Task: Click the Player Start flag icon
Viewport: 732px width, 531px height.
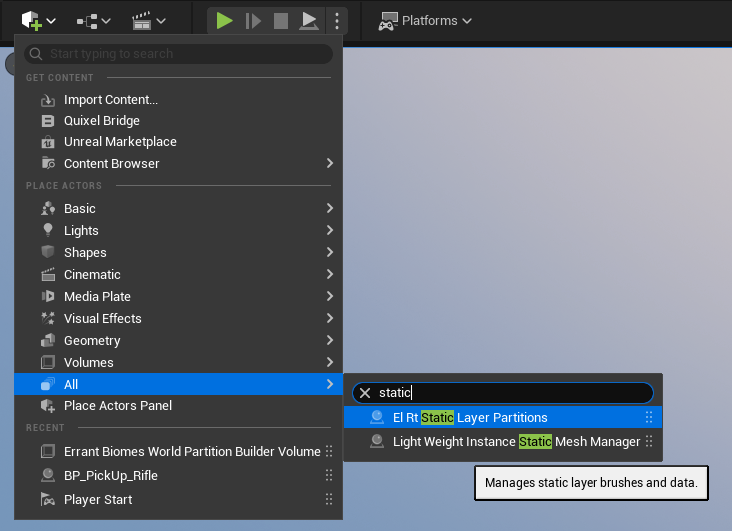Action: tap(48, 499)
